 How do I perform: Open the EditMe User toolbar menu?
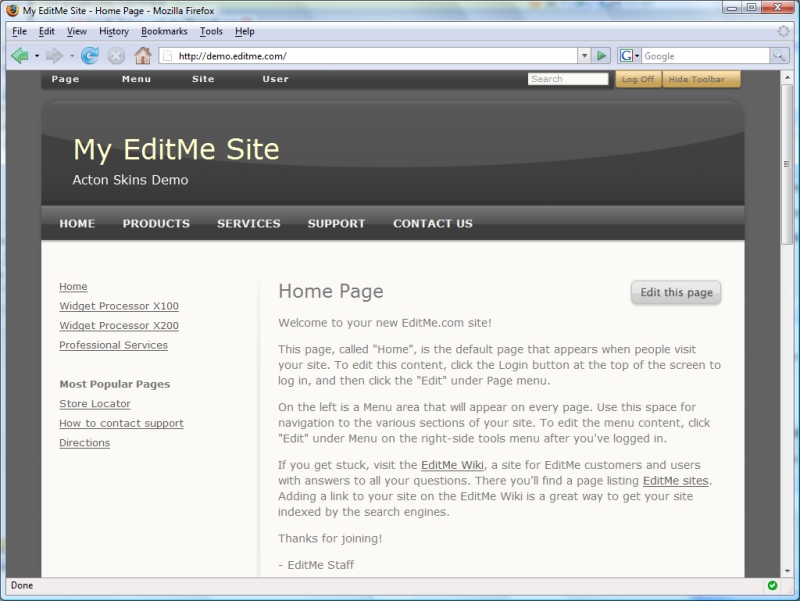point(276,79)
